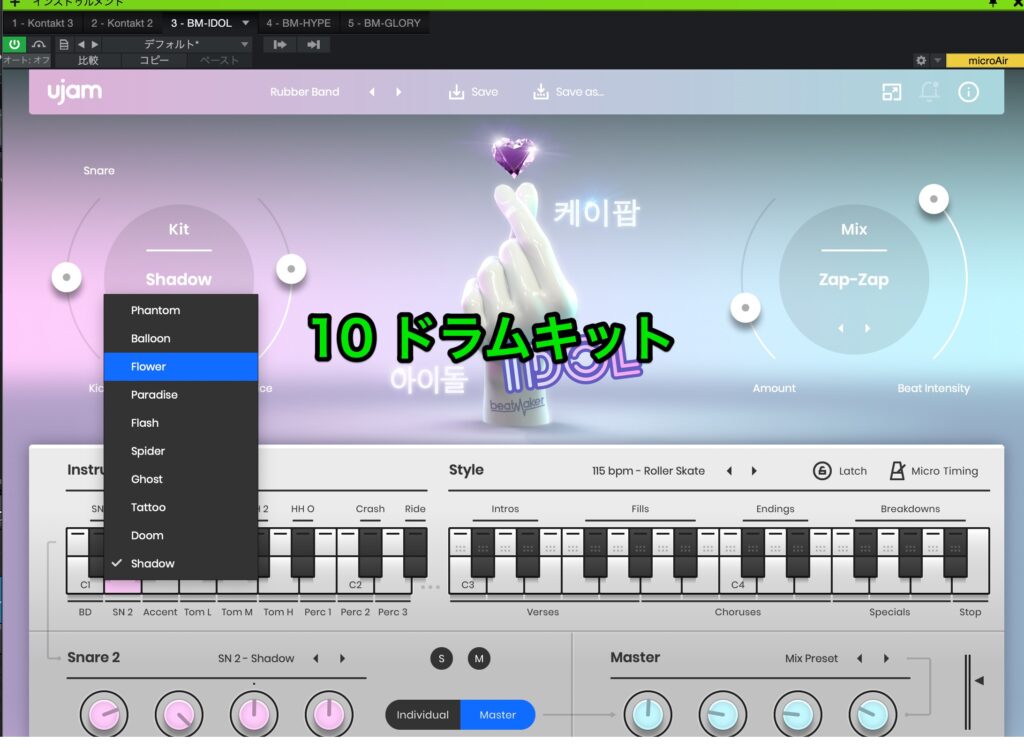1024x756 pixels.
Task: Click the info icon in header
Action: pos(968,92)
